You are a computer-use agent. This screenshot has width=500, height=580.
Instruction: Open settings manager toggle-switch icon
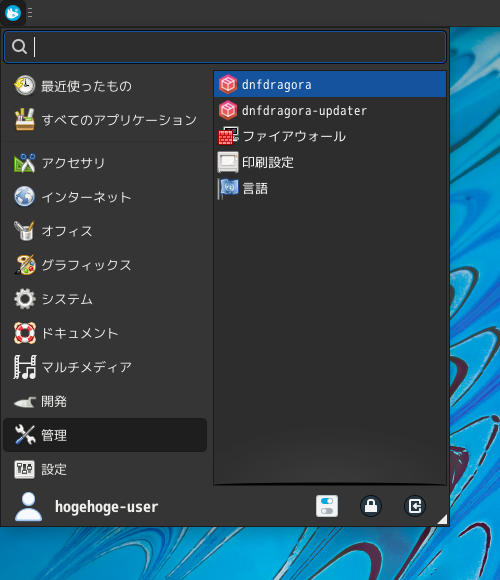[327, 506]
